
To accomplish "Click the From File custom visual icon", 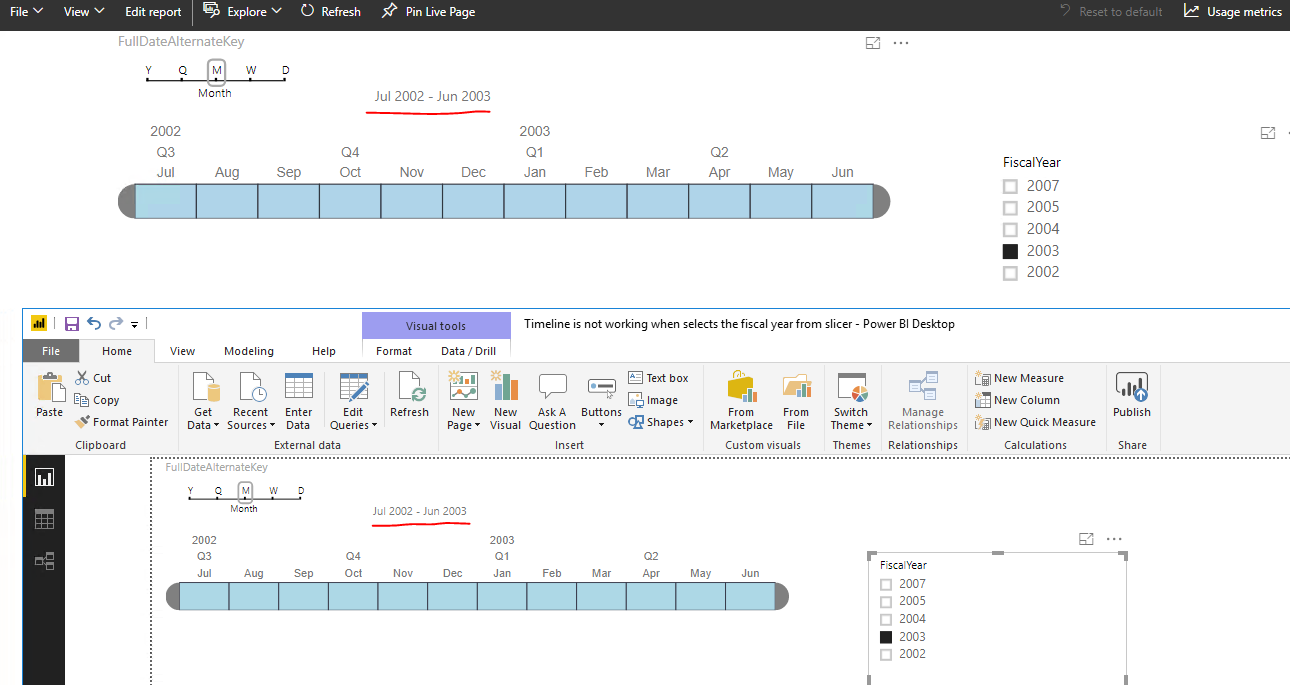I will pos(796,387).
